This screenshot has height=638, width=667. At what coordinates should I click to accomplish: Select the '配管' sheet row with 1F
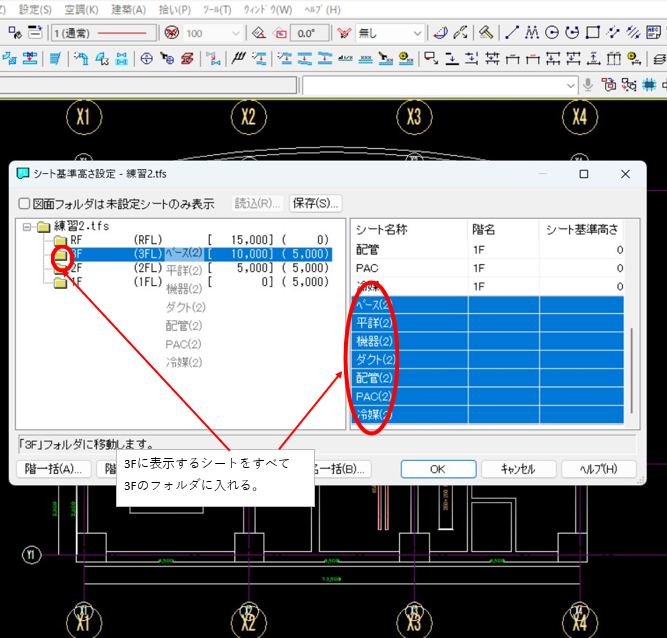487,250
